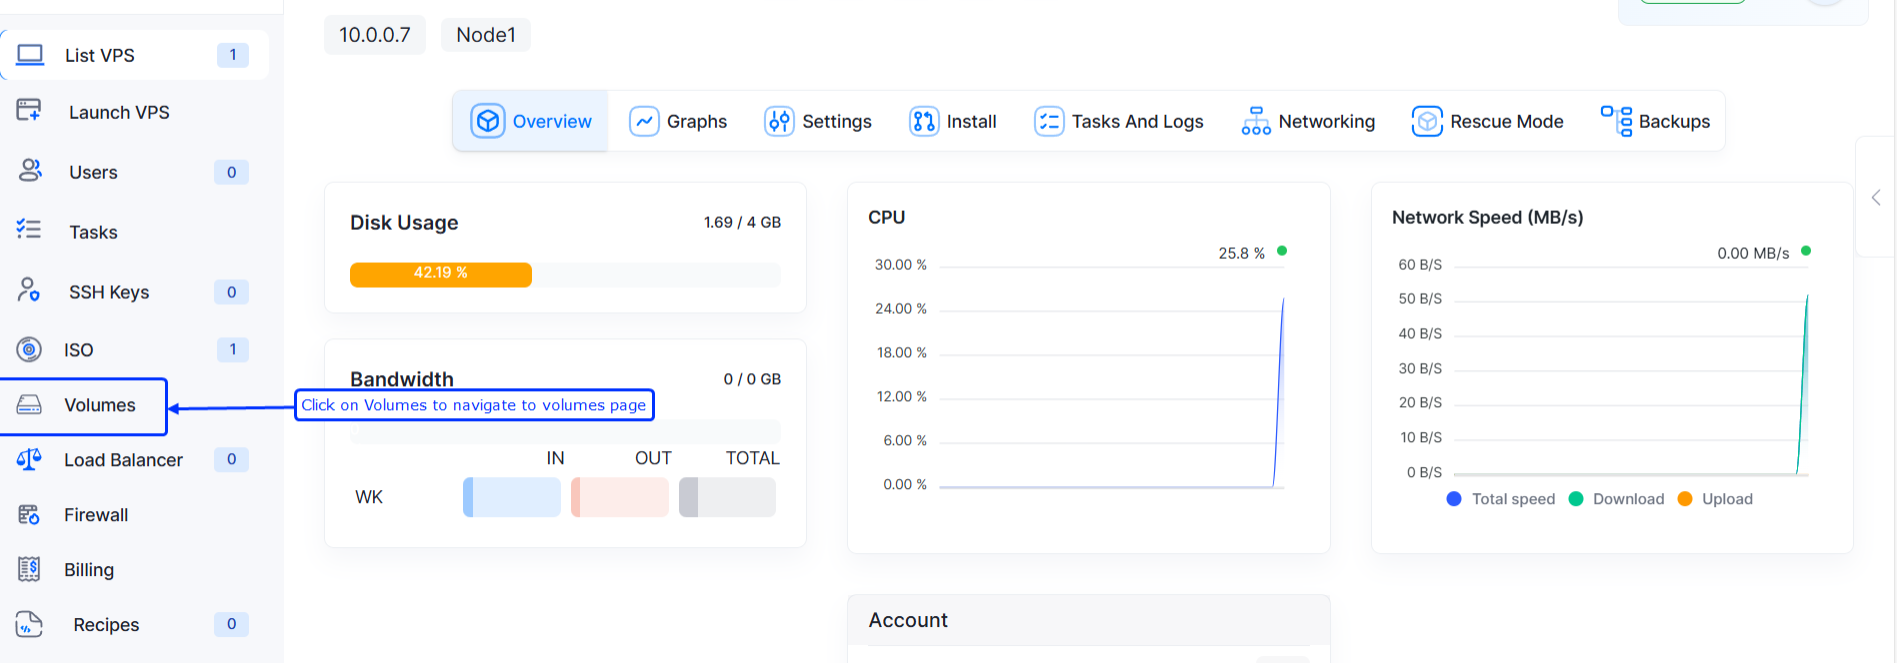Open the Billing page
This screenshot has width=1897, height=663.
88,570
